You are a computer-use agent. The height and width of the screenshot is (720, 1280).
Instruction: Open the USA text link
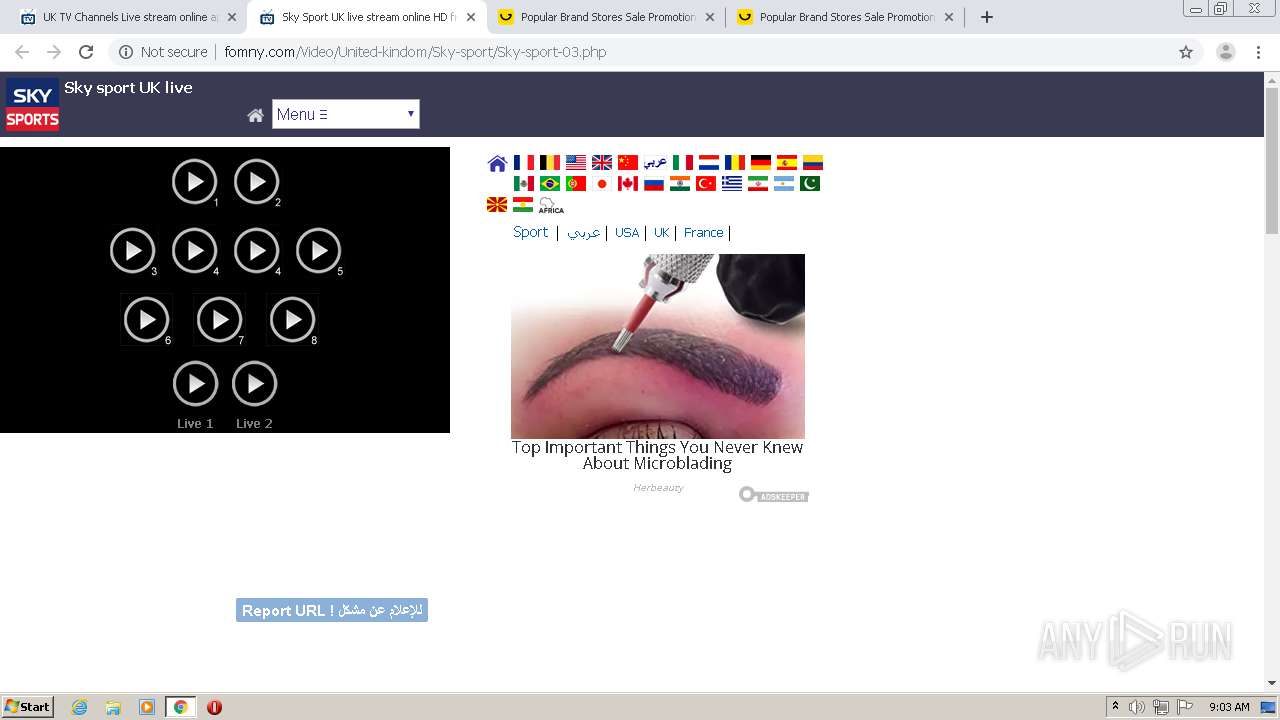[627, 232]
